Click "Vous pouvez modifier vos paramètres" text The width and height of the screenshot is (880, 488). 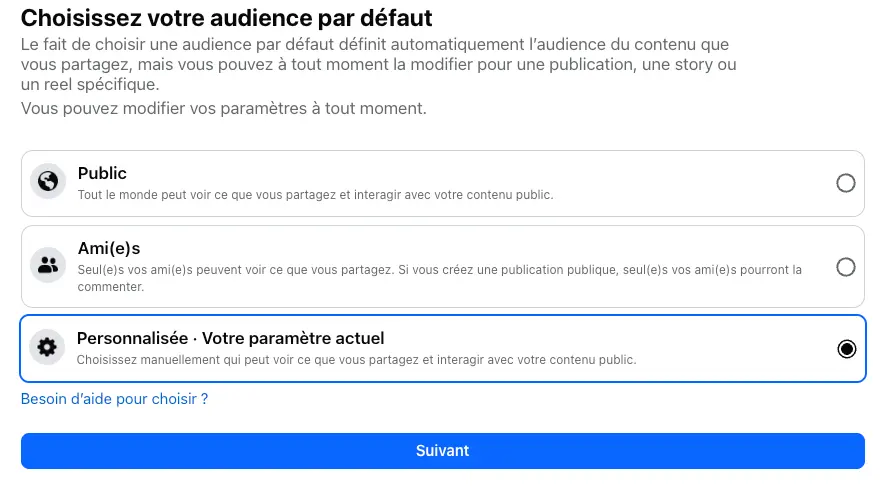coord(224,108)
